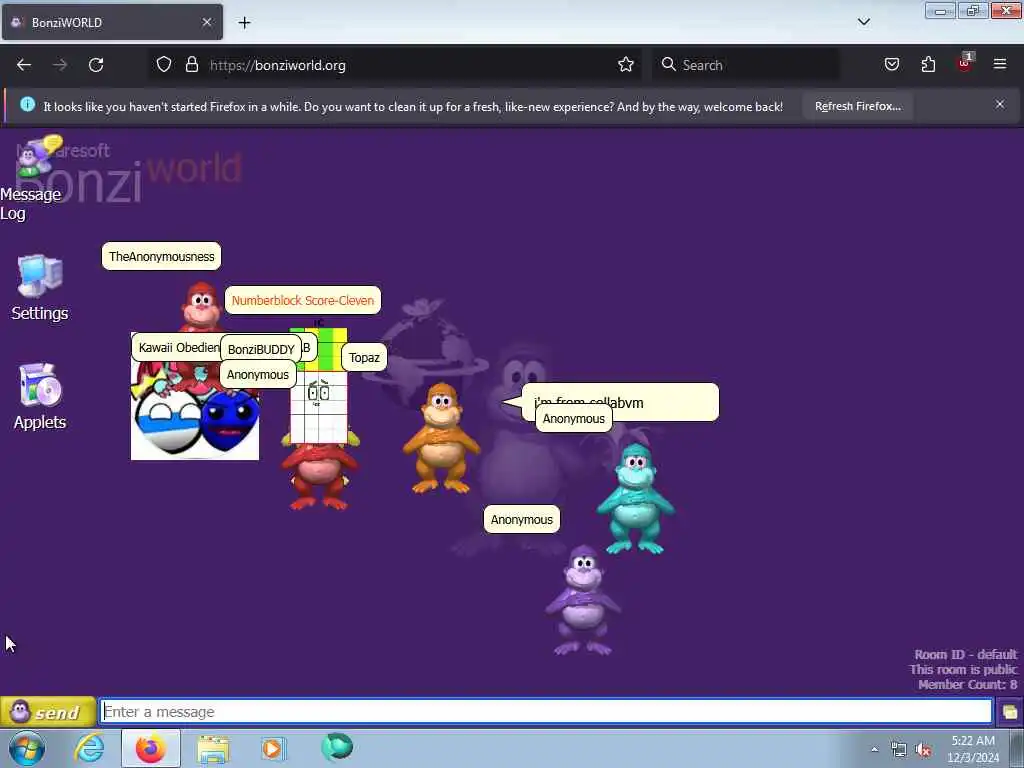Open the Applets desktop icon
1024x768 pixels.
pos(40,397)
